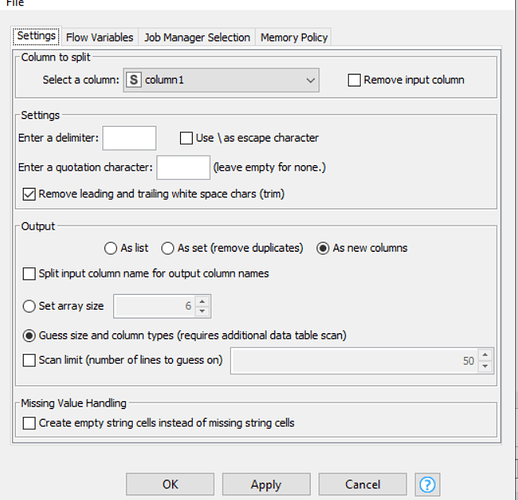Expand the Select a column dropdown
The width and height of the screenshot is (518, 500).
(221, 80)
